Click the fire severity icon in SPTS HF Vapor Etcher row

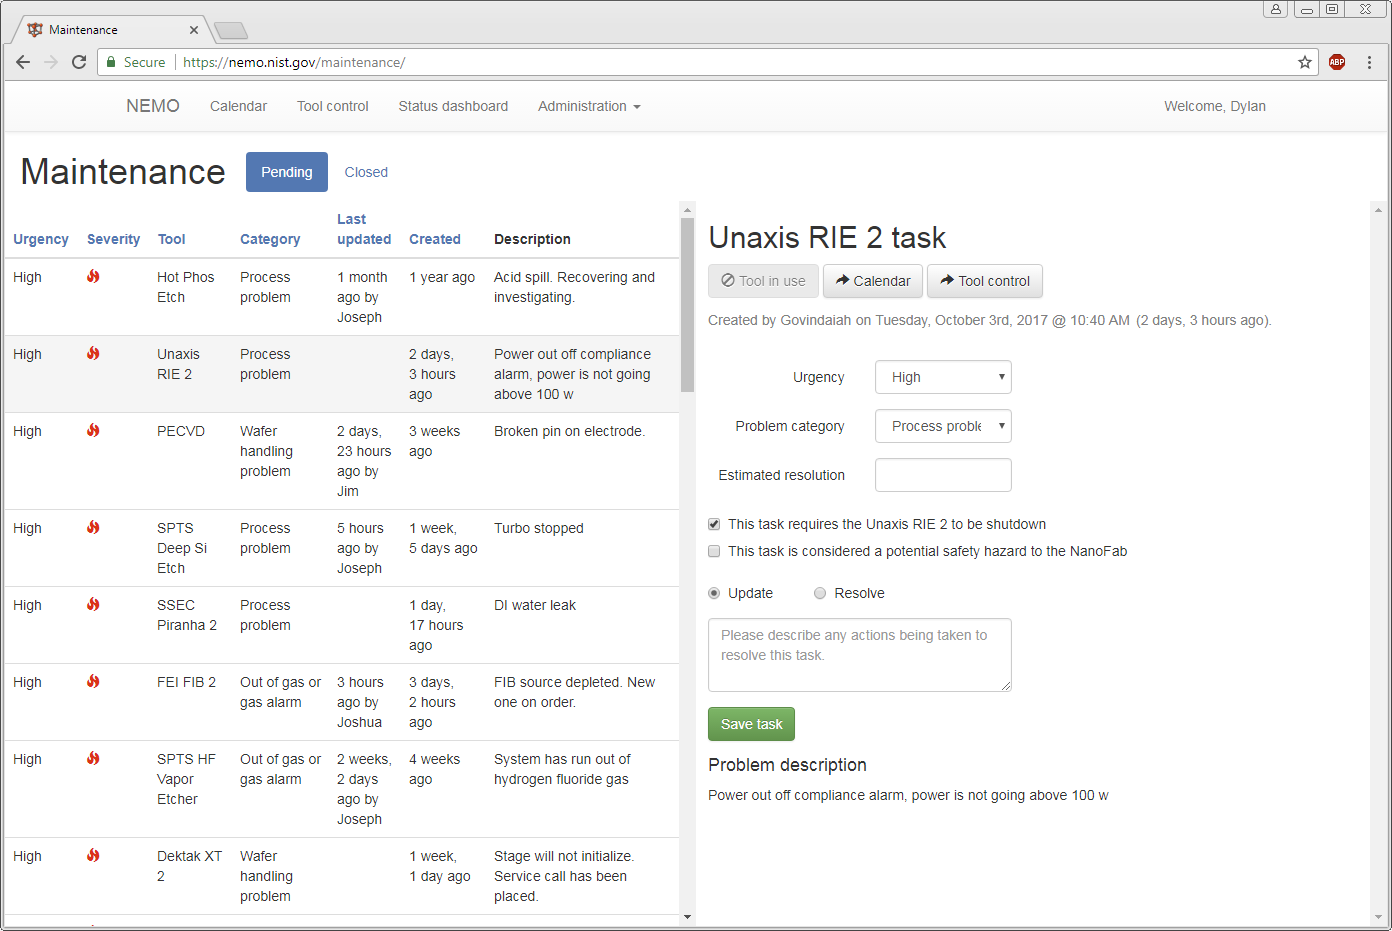tap(93, 758)
